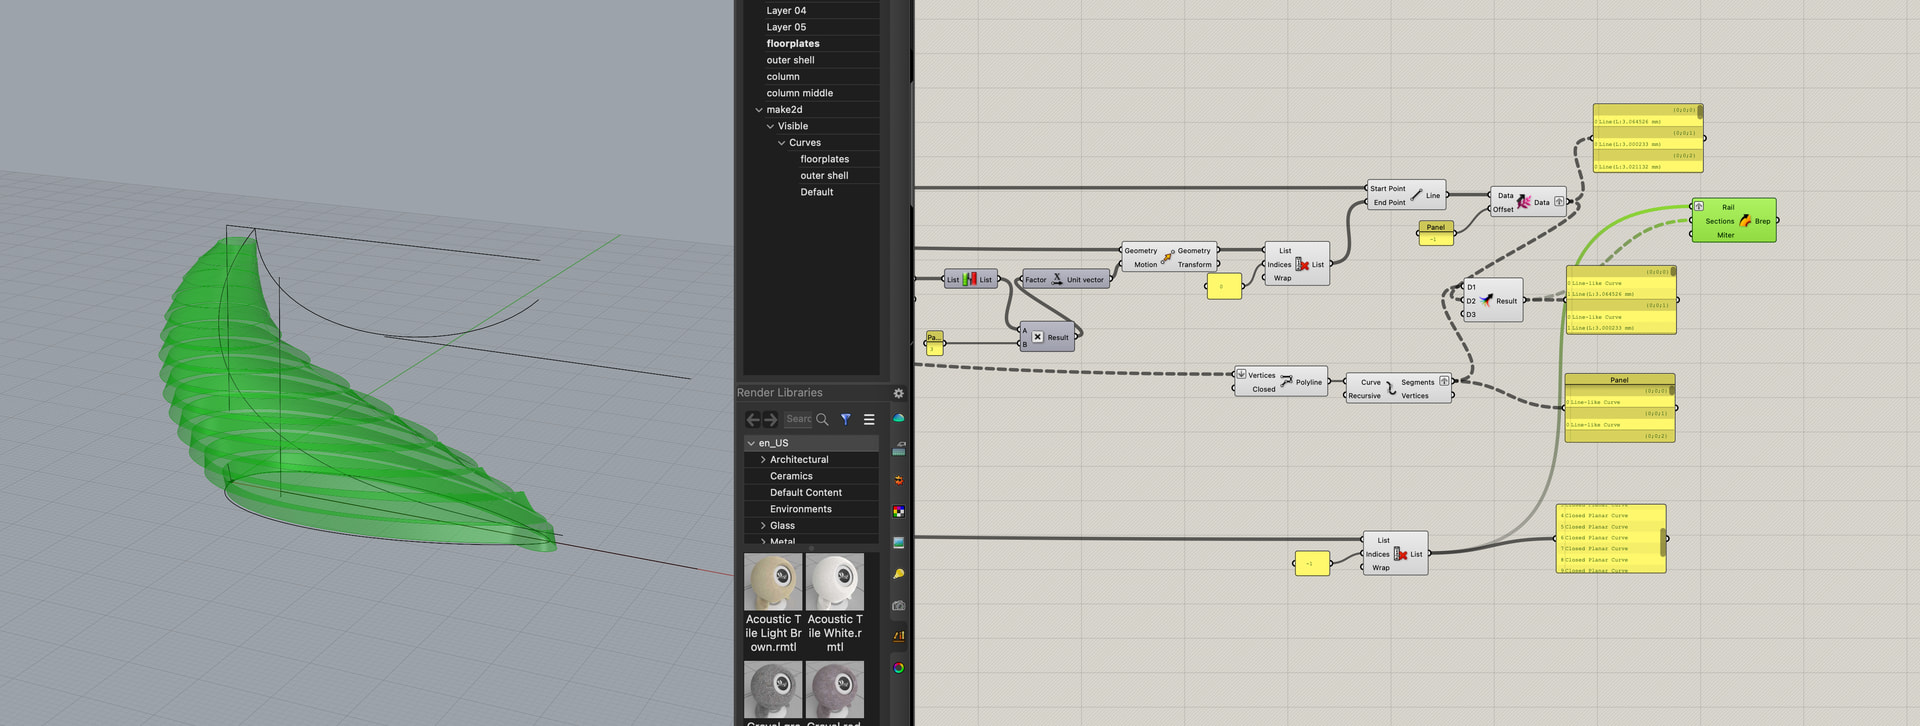Click the yellow panel wired to Indices

click(x=1224, y=286)
